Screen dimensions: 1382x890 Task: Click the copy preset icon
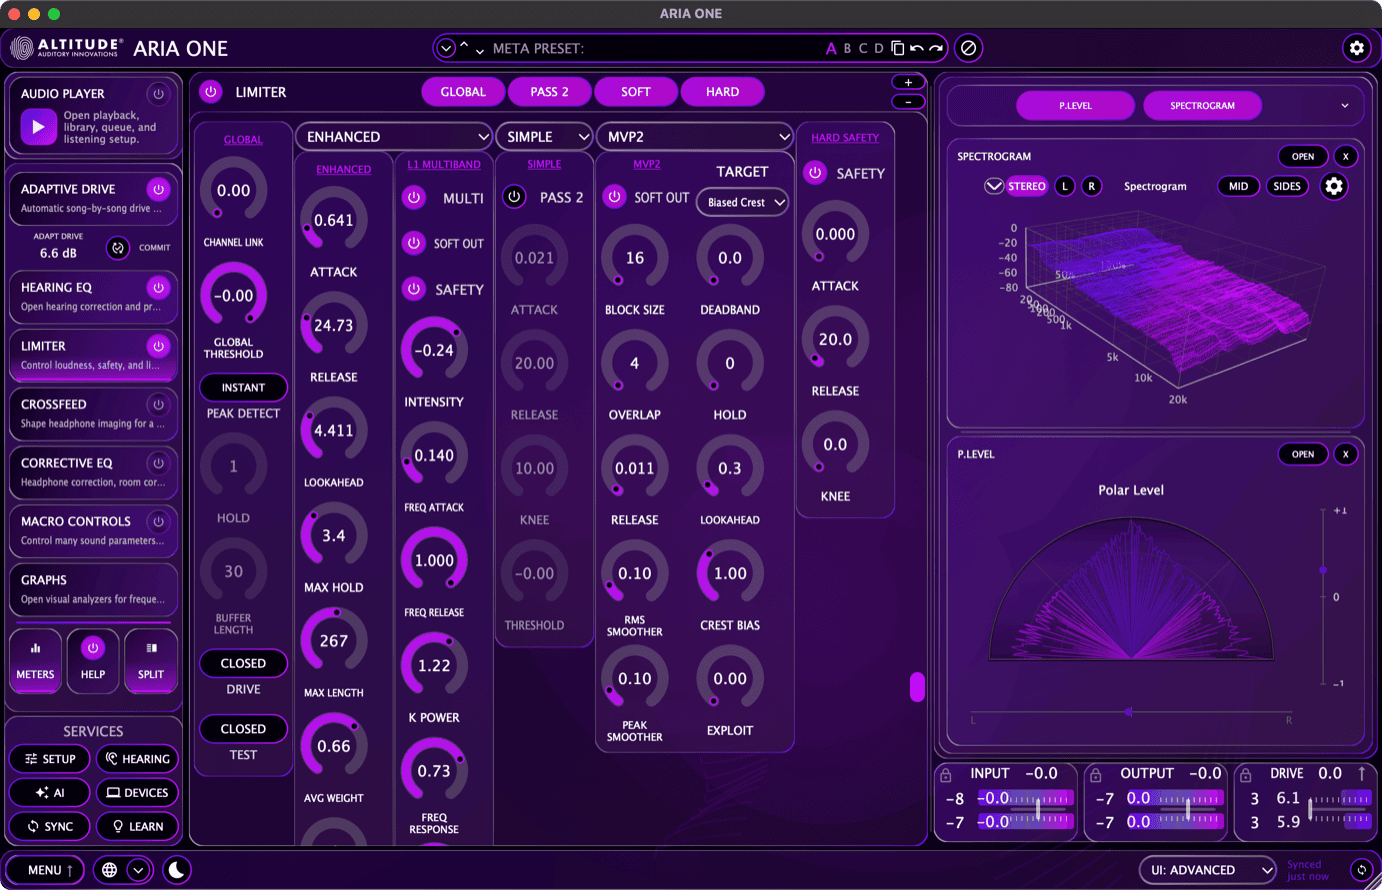click(898, 48)
